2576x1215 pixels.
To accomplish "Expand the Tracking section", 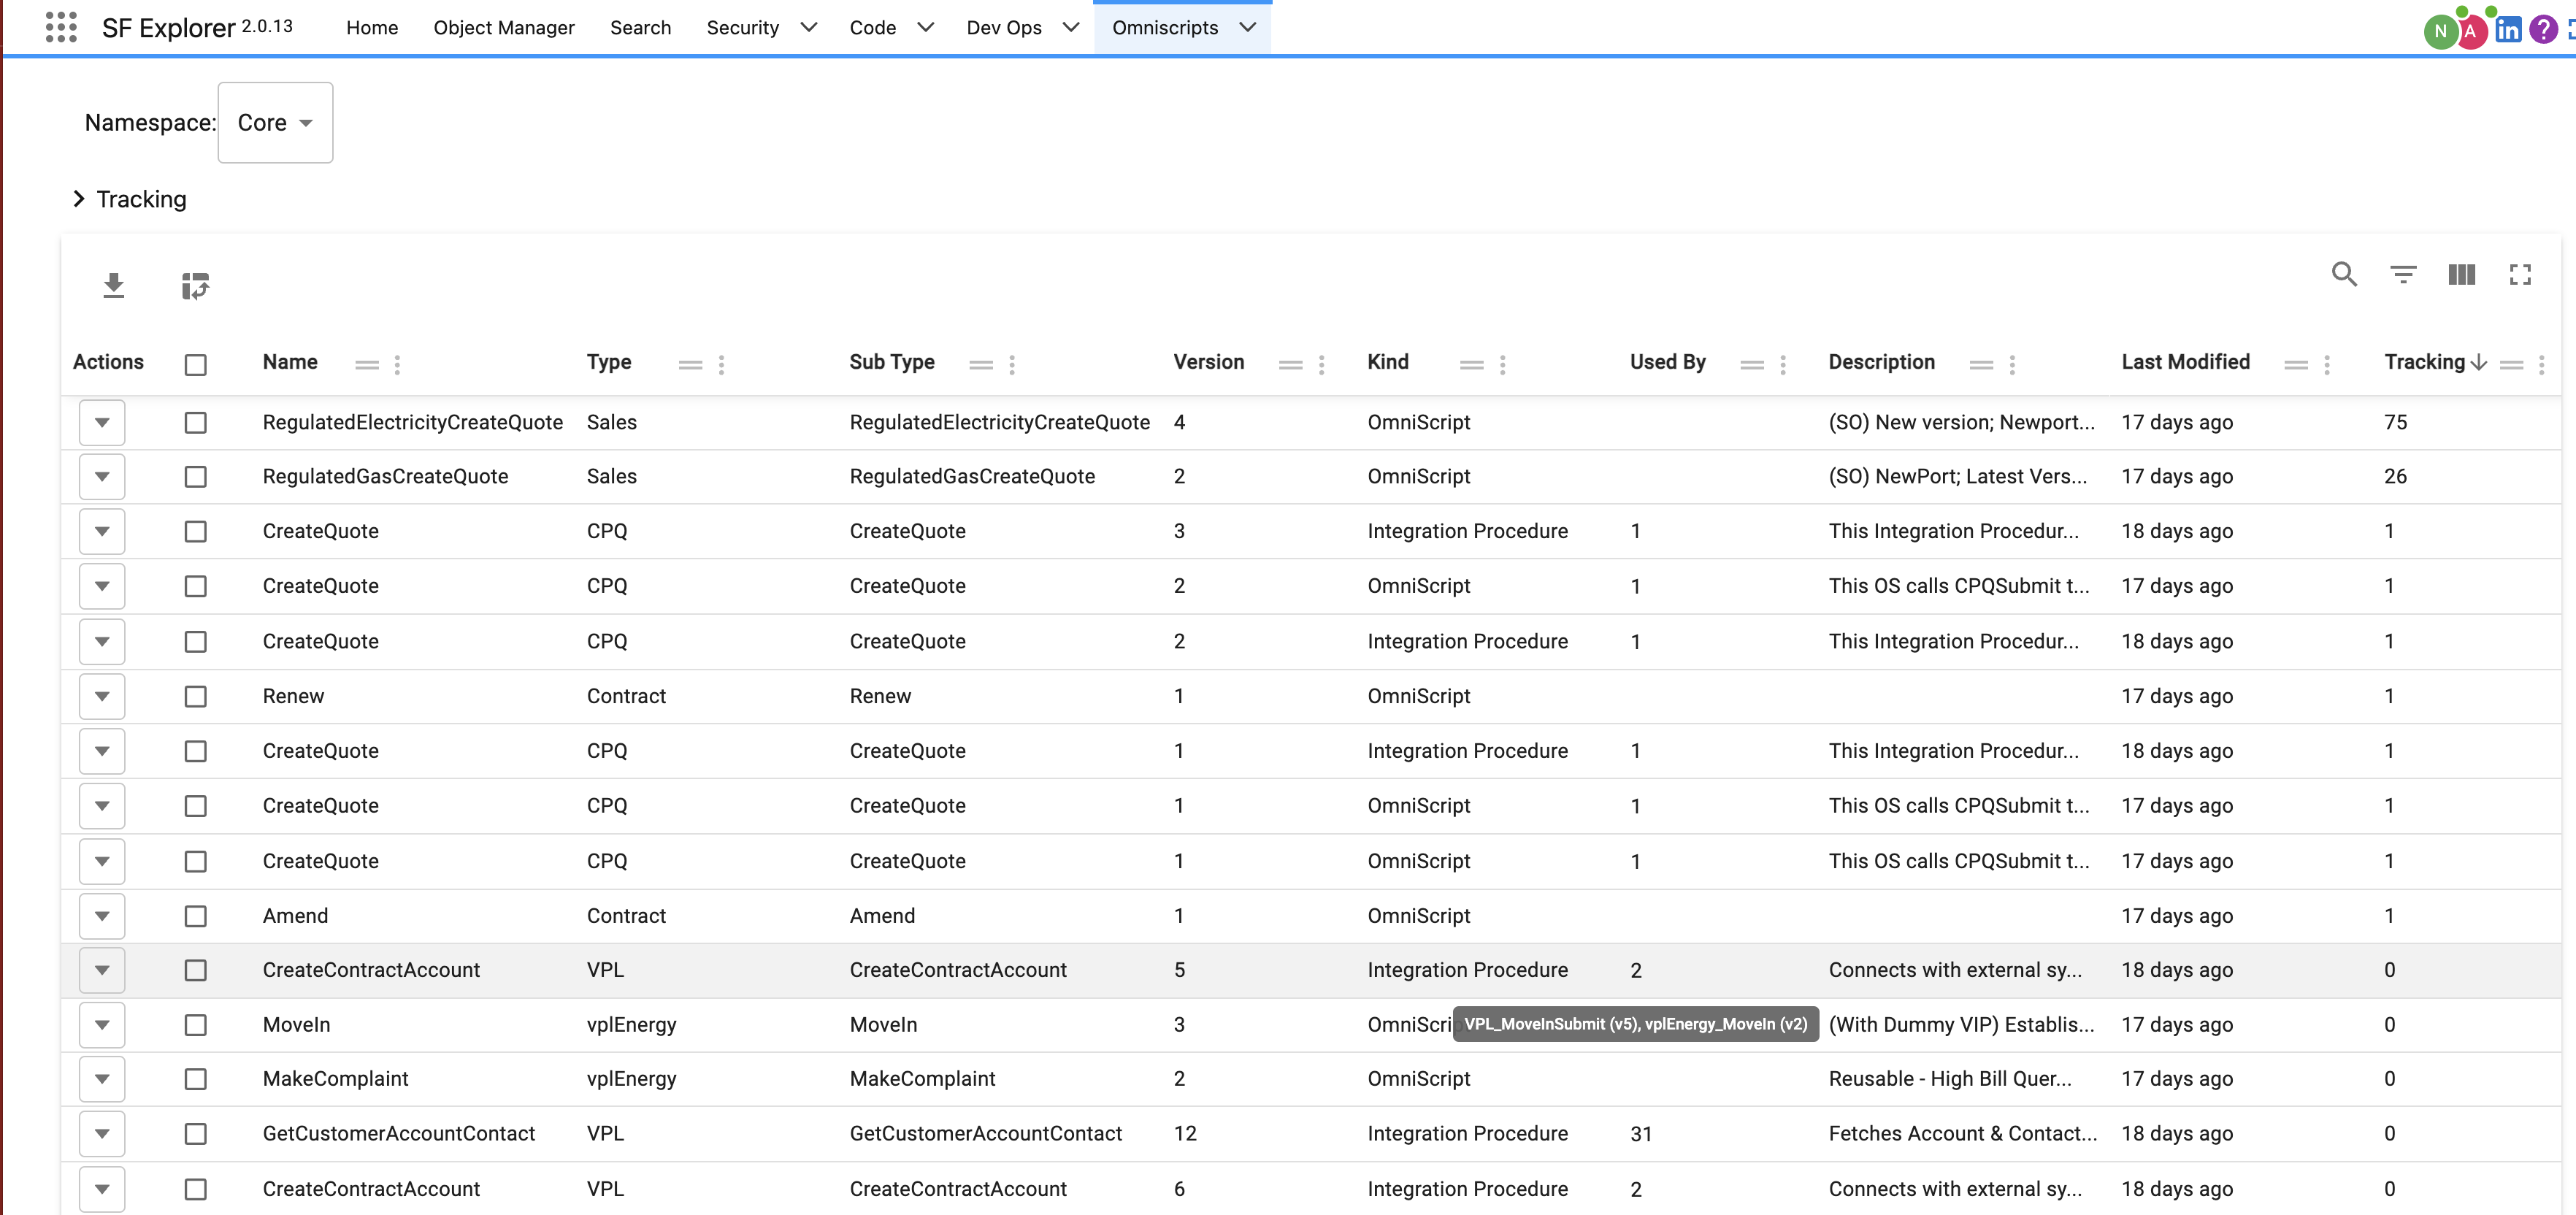I will click(x=79, y=199).
